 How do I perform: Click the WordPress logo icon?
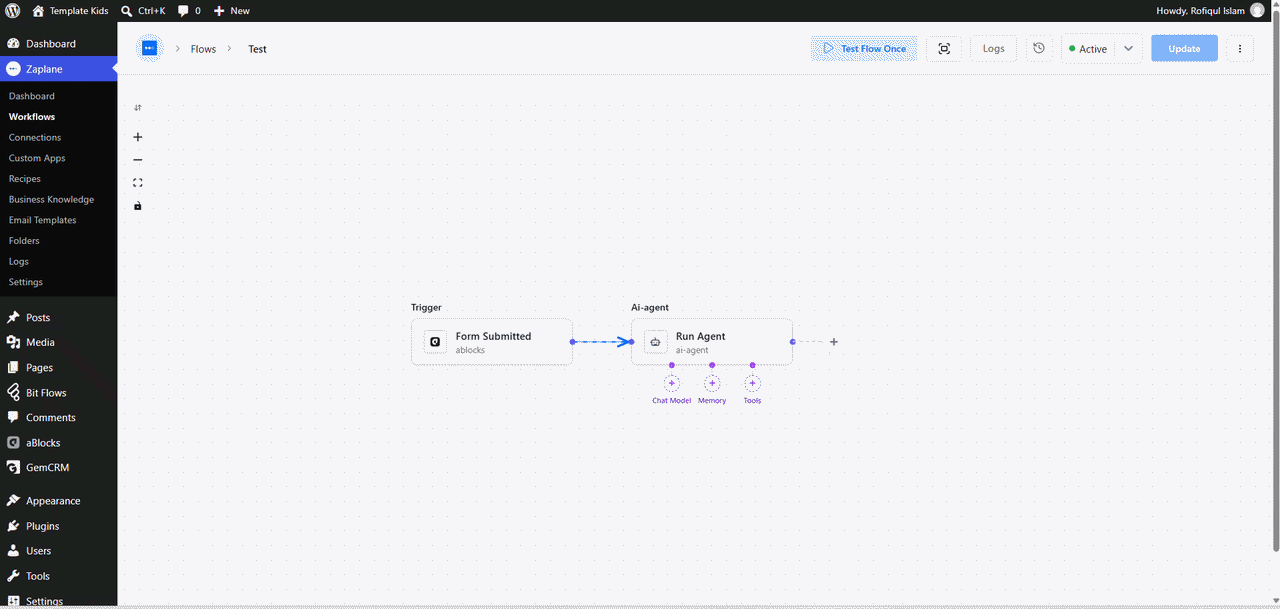[x=13, y=10]
